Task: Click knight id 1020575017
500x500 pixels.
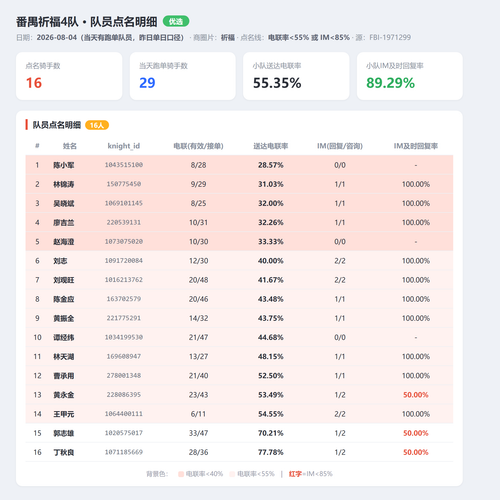Action: (124, 433)
